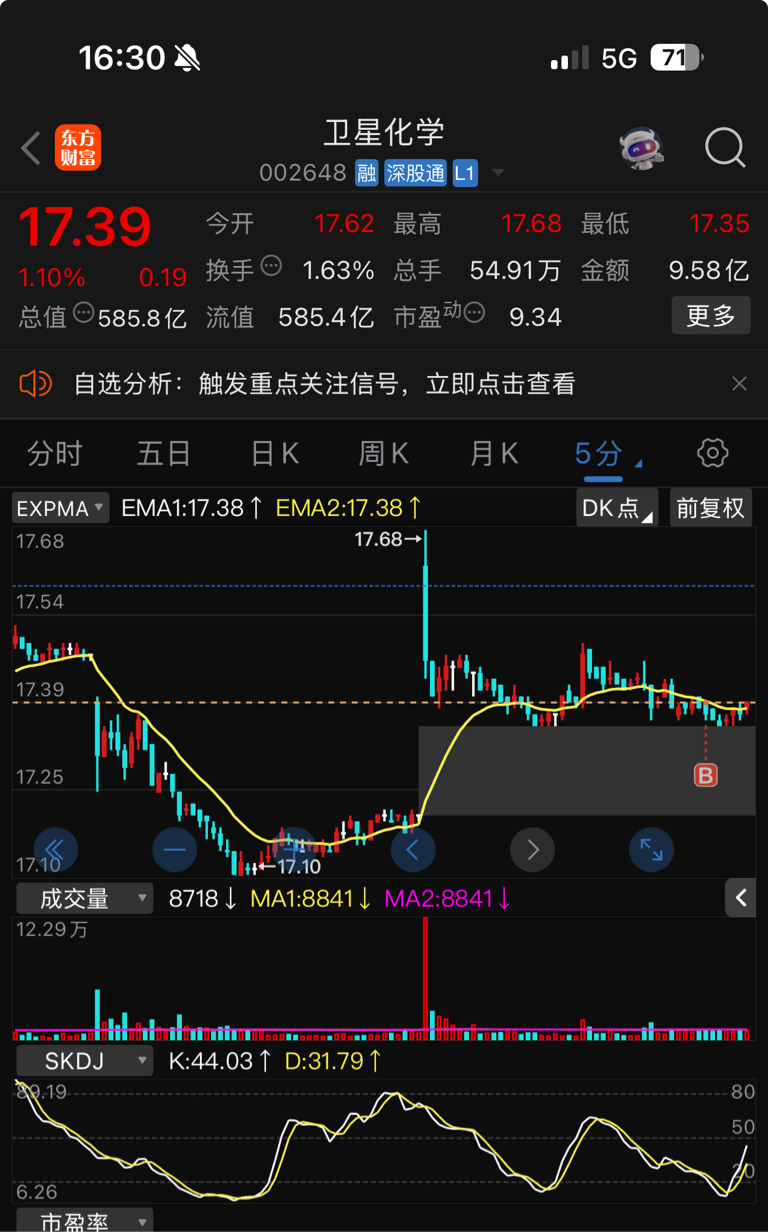This screenshot has height=1232, width=769.
Task: Expand chart to fullscreen icon
Action: pos(651,850)
